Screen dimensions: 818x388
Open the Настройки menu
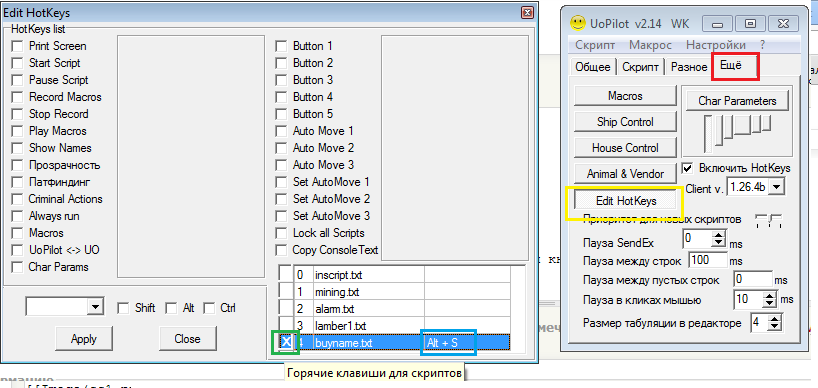pyautogui.click(x=716, y=45)
